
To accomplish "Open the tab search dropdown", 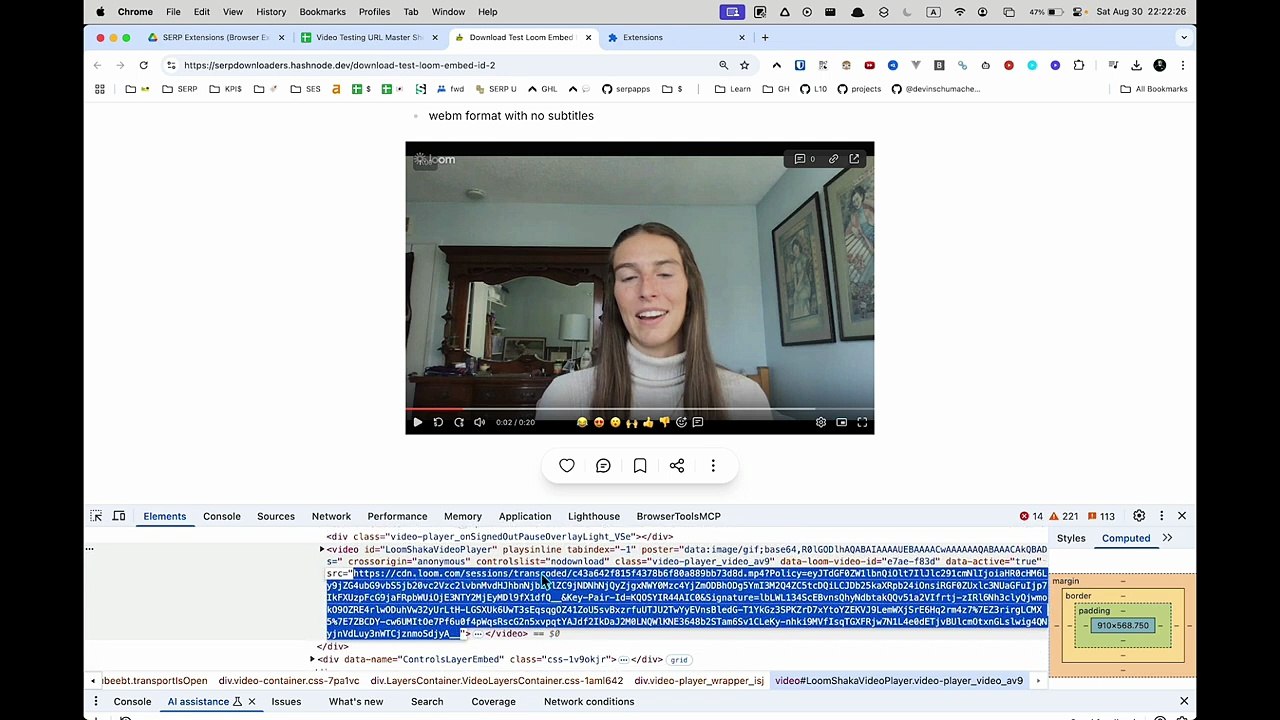I will click(x=1184, y=37).
